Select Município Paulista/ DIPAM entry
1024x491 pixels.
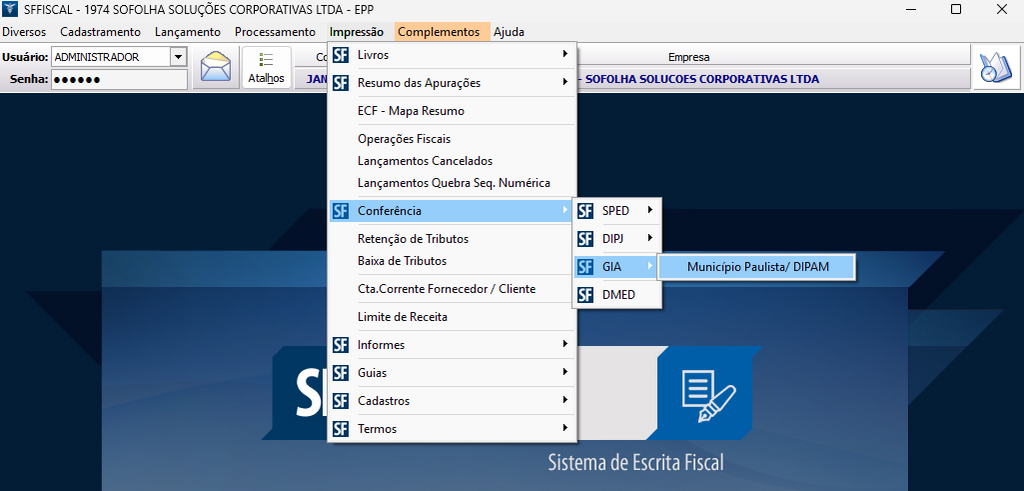(x=757, y=267)
